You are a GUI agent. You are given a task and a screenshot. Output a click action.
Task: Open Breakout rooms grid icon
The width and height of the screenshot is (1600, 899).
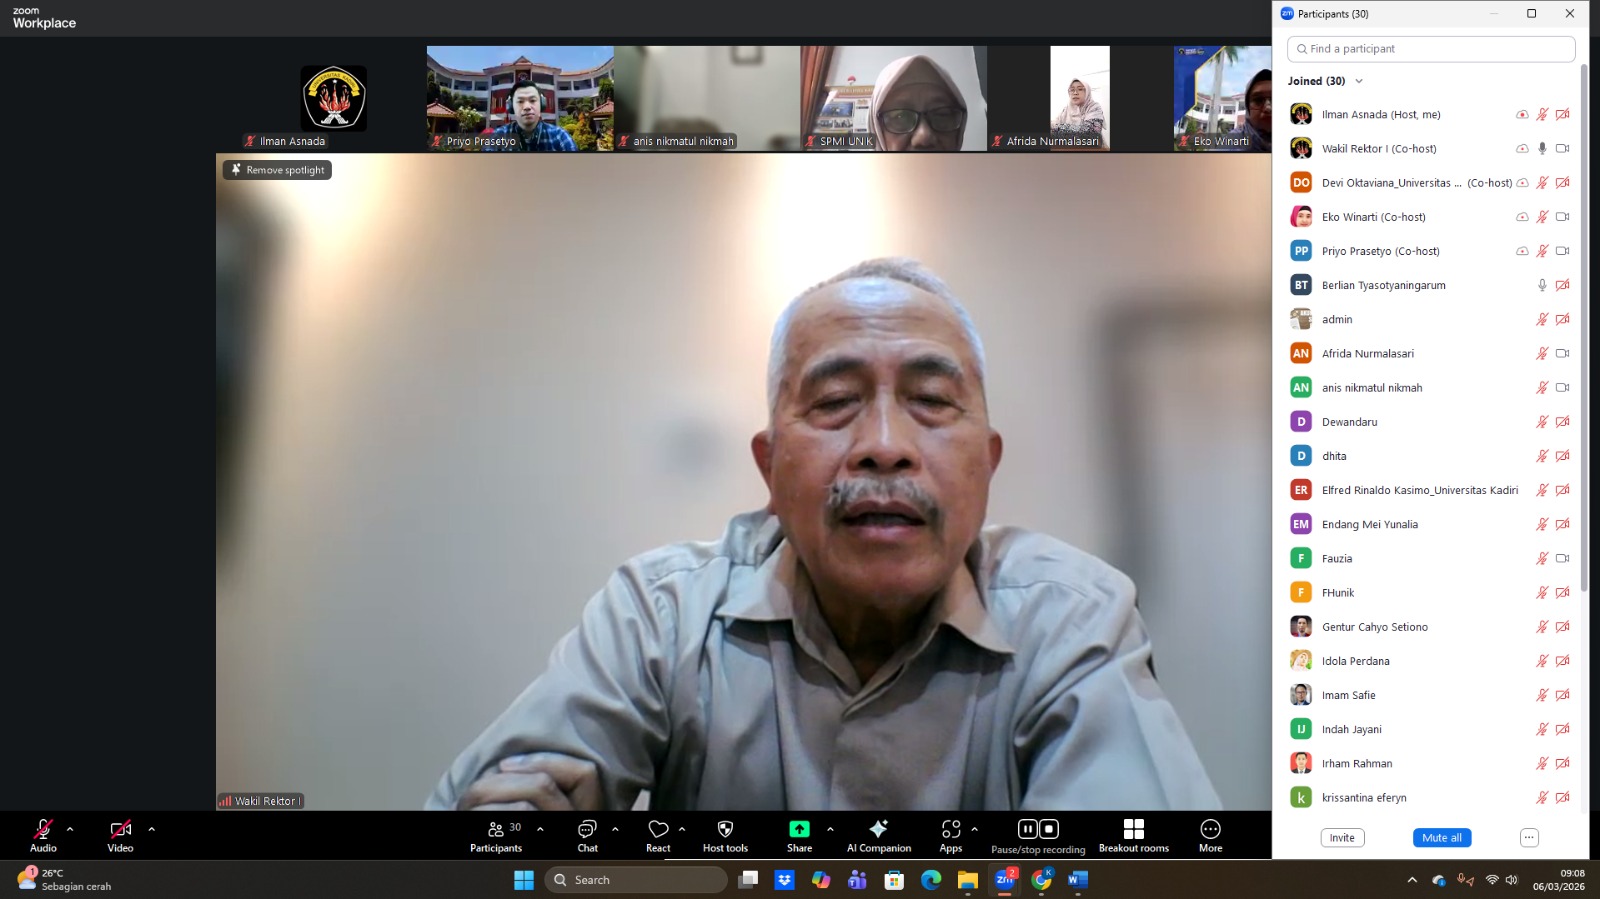[1133, 830]
